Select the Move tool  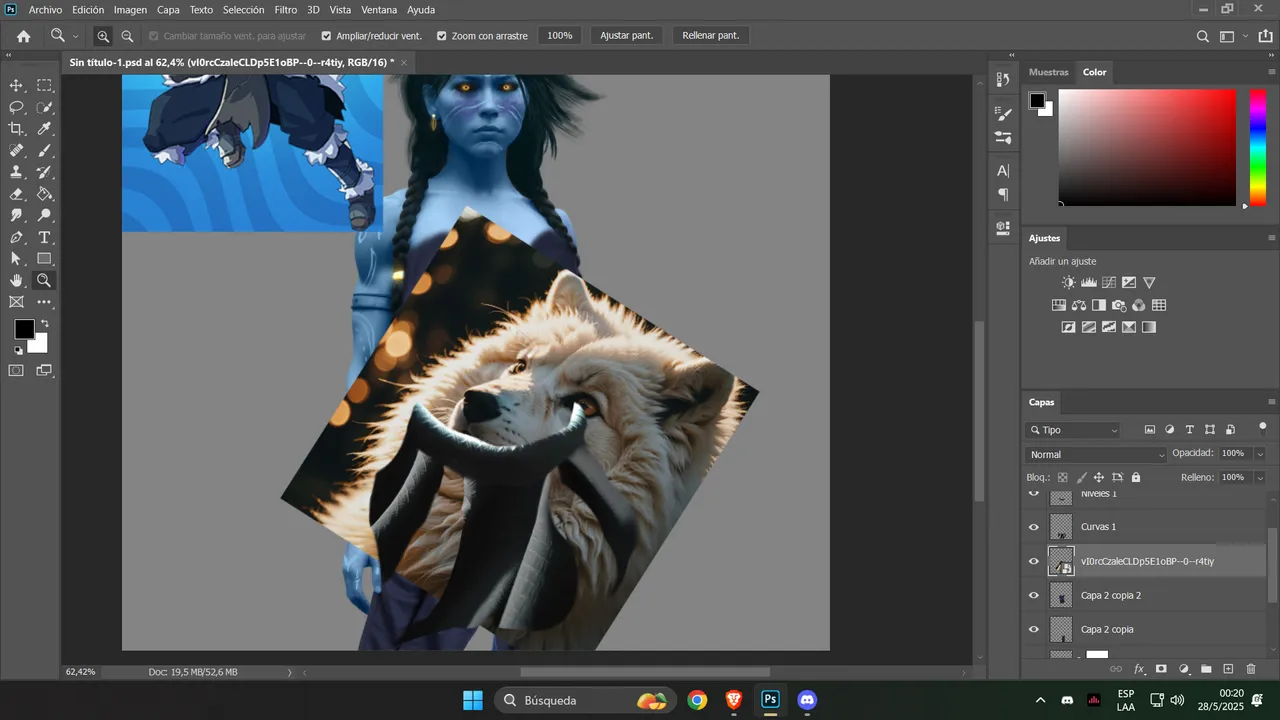click(16, 86)
